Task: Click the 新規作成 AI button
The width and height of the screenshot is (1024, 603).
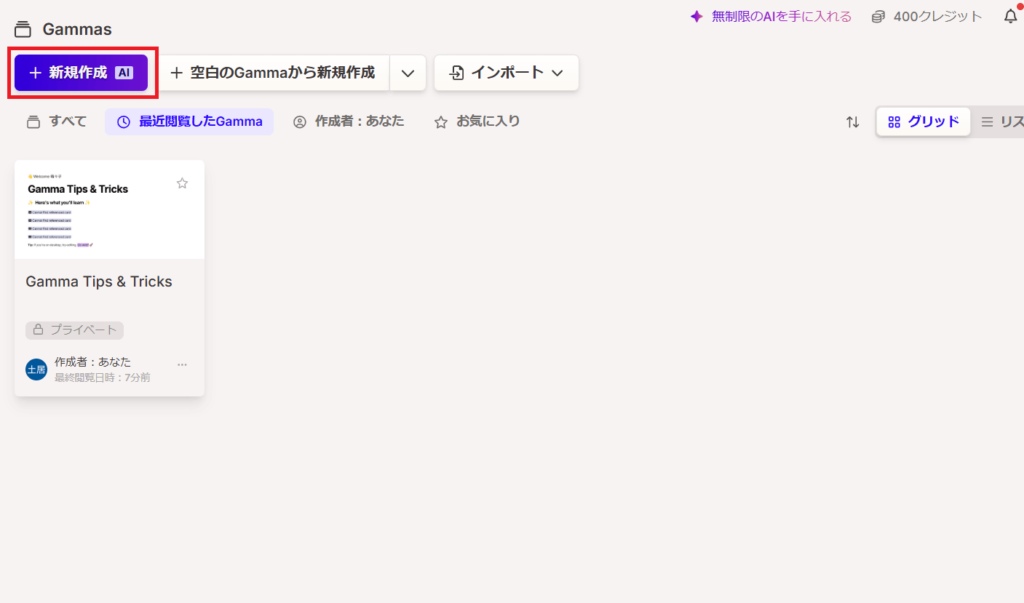Action: (x=82, y=73)
